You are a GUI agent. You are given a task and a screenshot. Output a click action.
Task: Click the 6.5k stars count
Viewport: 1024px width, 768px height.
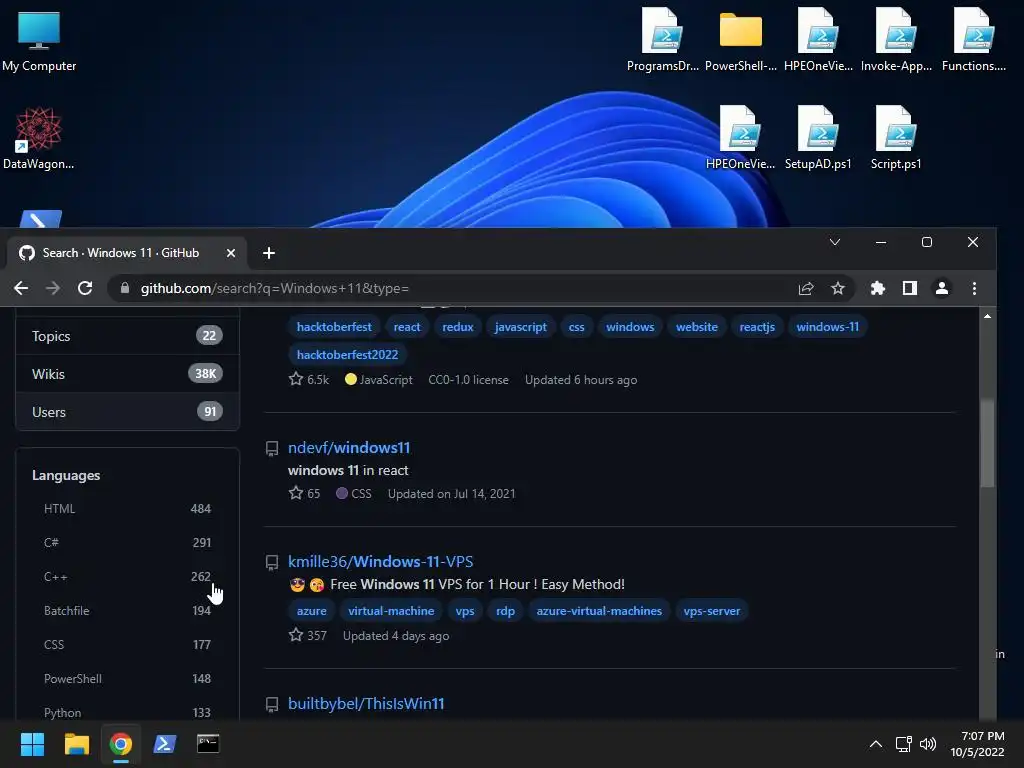309,379
